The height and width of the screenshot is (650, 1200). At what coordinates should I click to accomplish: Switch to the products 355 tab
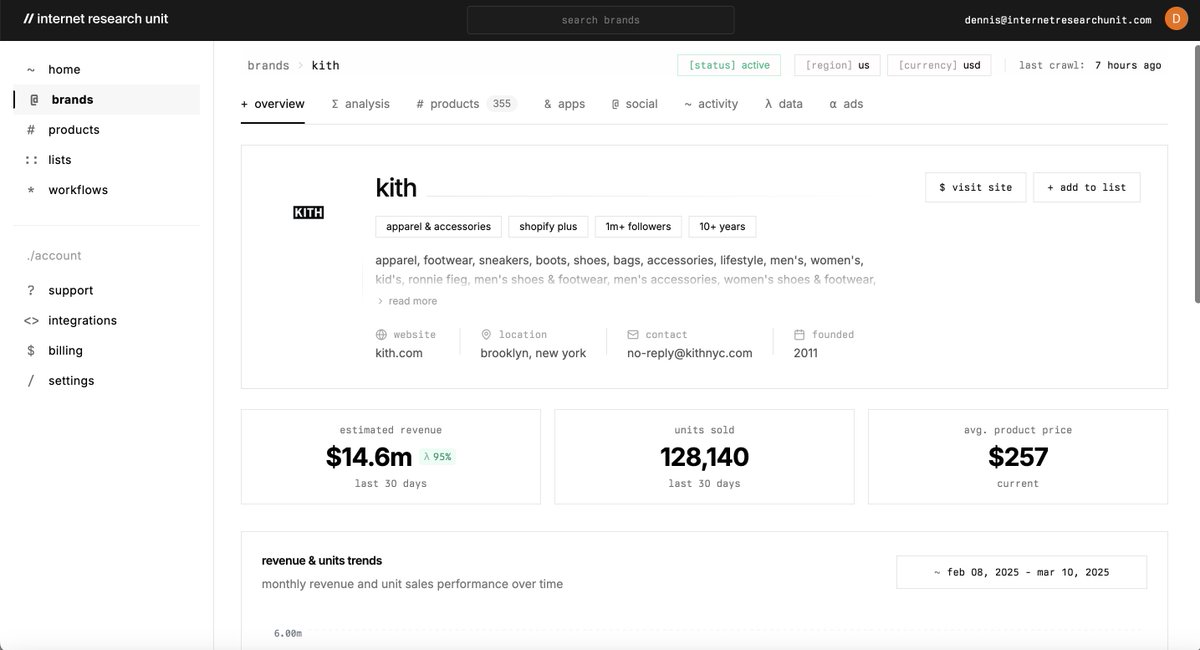(x=465, y=104)
